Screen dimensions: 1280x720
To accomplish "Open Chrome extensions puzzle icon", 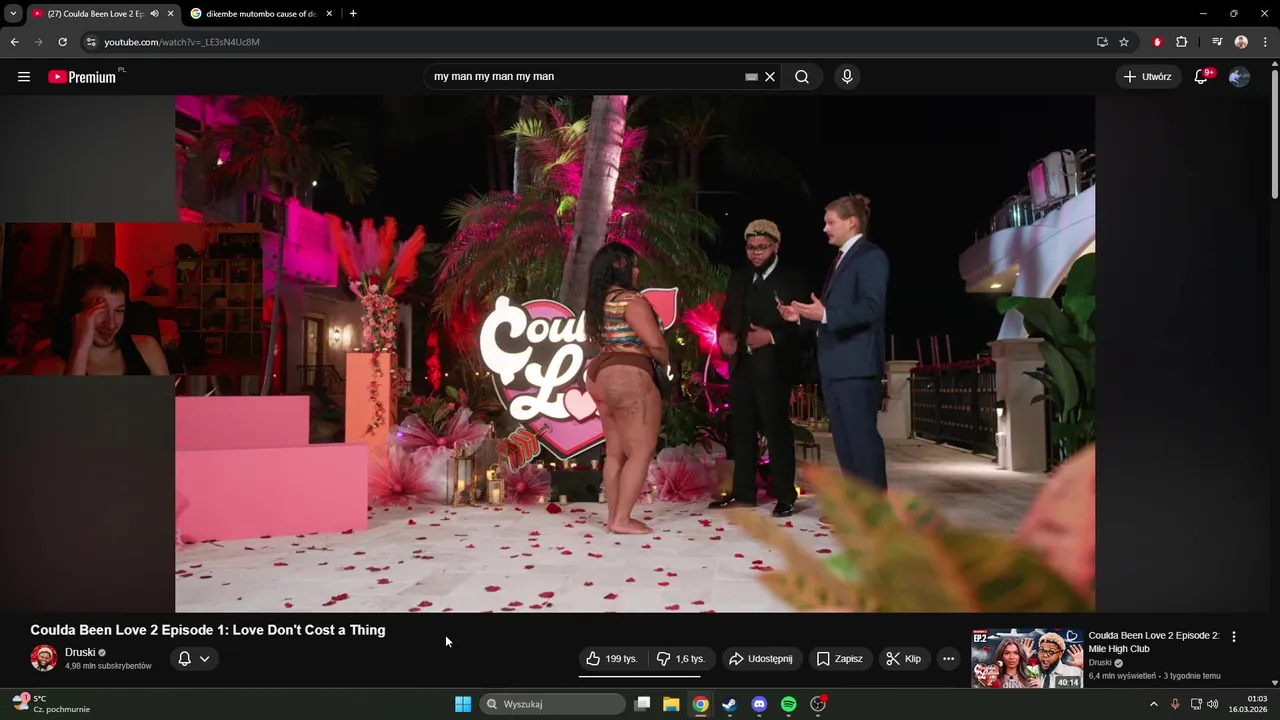I will 1181,42.
